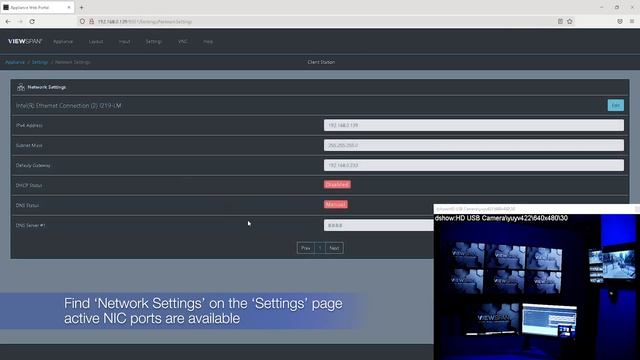
Task: Focus the Subnet Mask field
Action: click(473, 145)
